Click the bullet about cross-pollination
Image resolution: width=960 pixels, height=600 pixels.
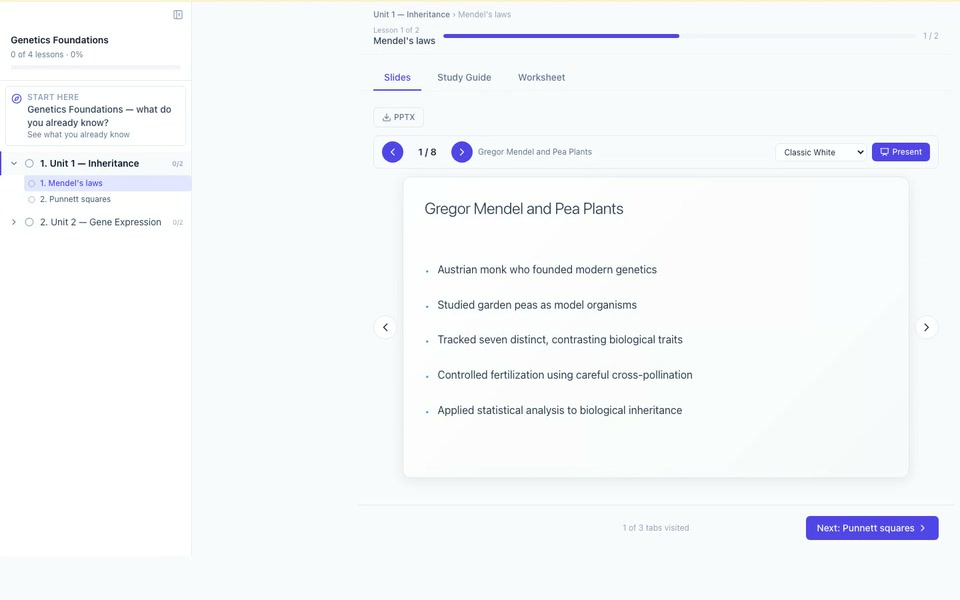pos(564,375)
